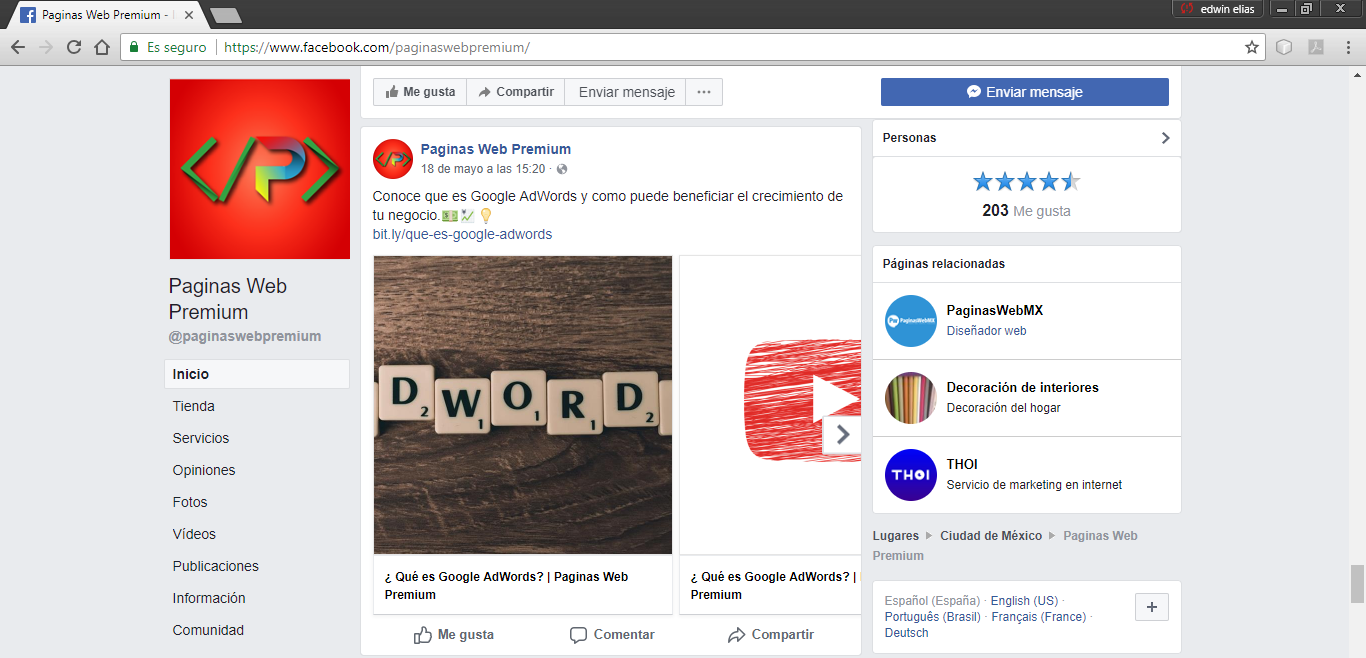The image size is (1366, 658).
Task: Click Decoración de interiores page name
Action: pos(1023,387)
